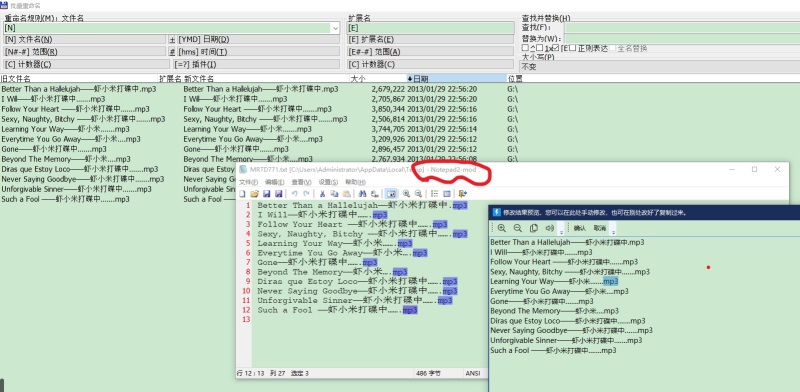
Task: Click 确认 in the preview panel
Action: point(580,228)
